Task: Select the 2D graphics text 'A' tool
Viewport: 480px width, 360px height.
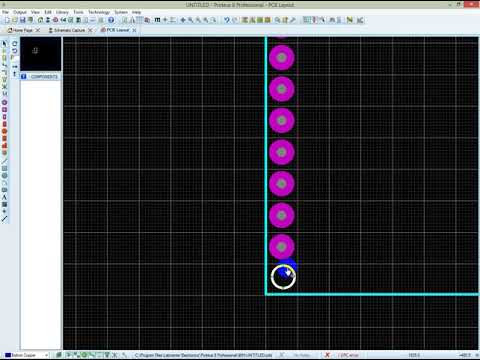Action: tap(5, 197)
